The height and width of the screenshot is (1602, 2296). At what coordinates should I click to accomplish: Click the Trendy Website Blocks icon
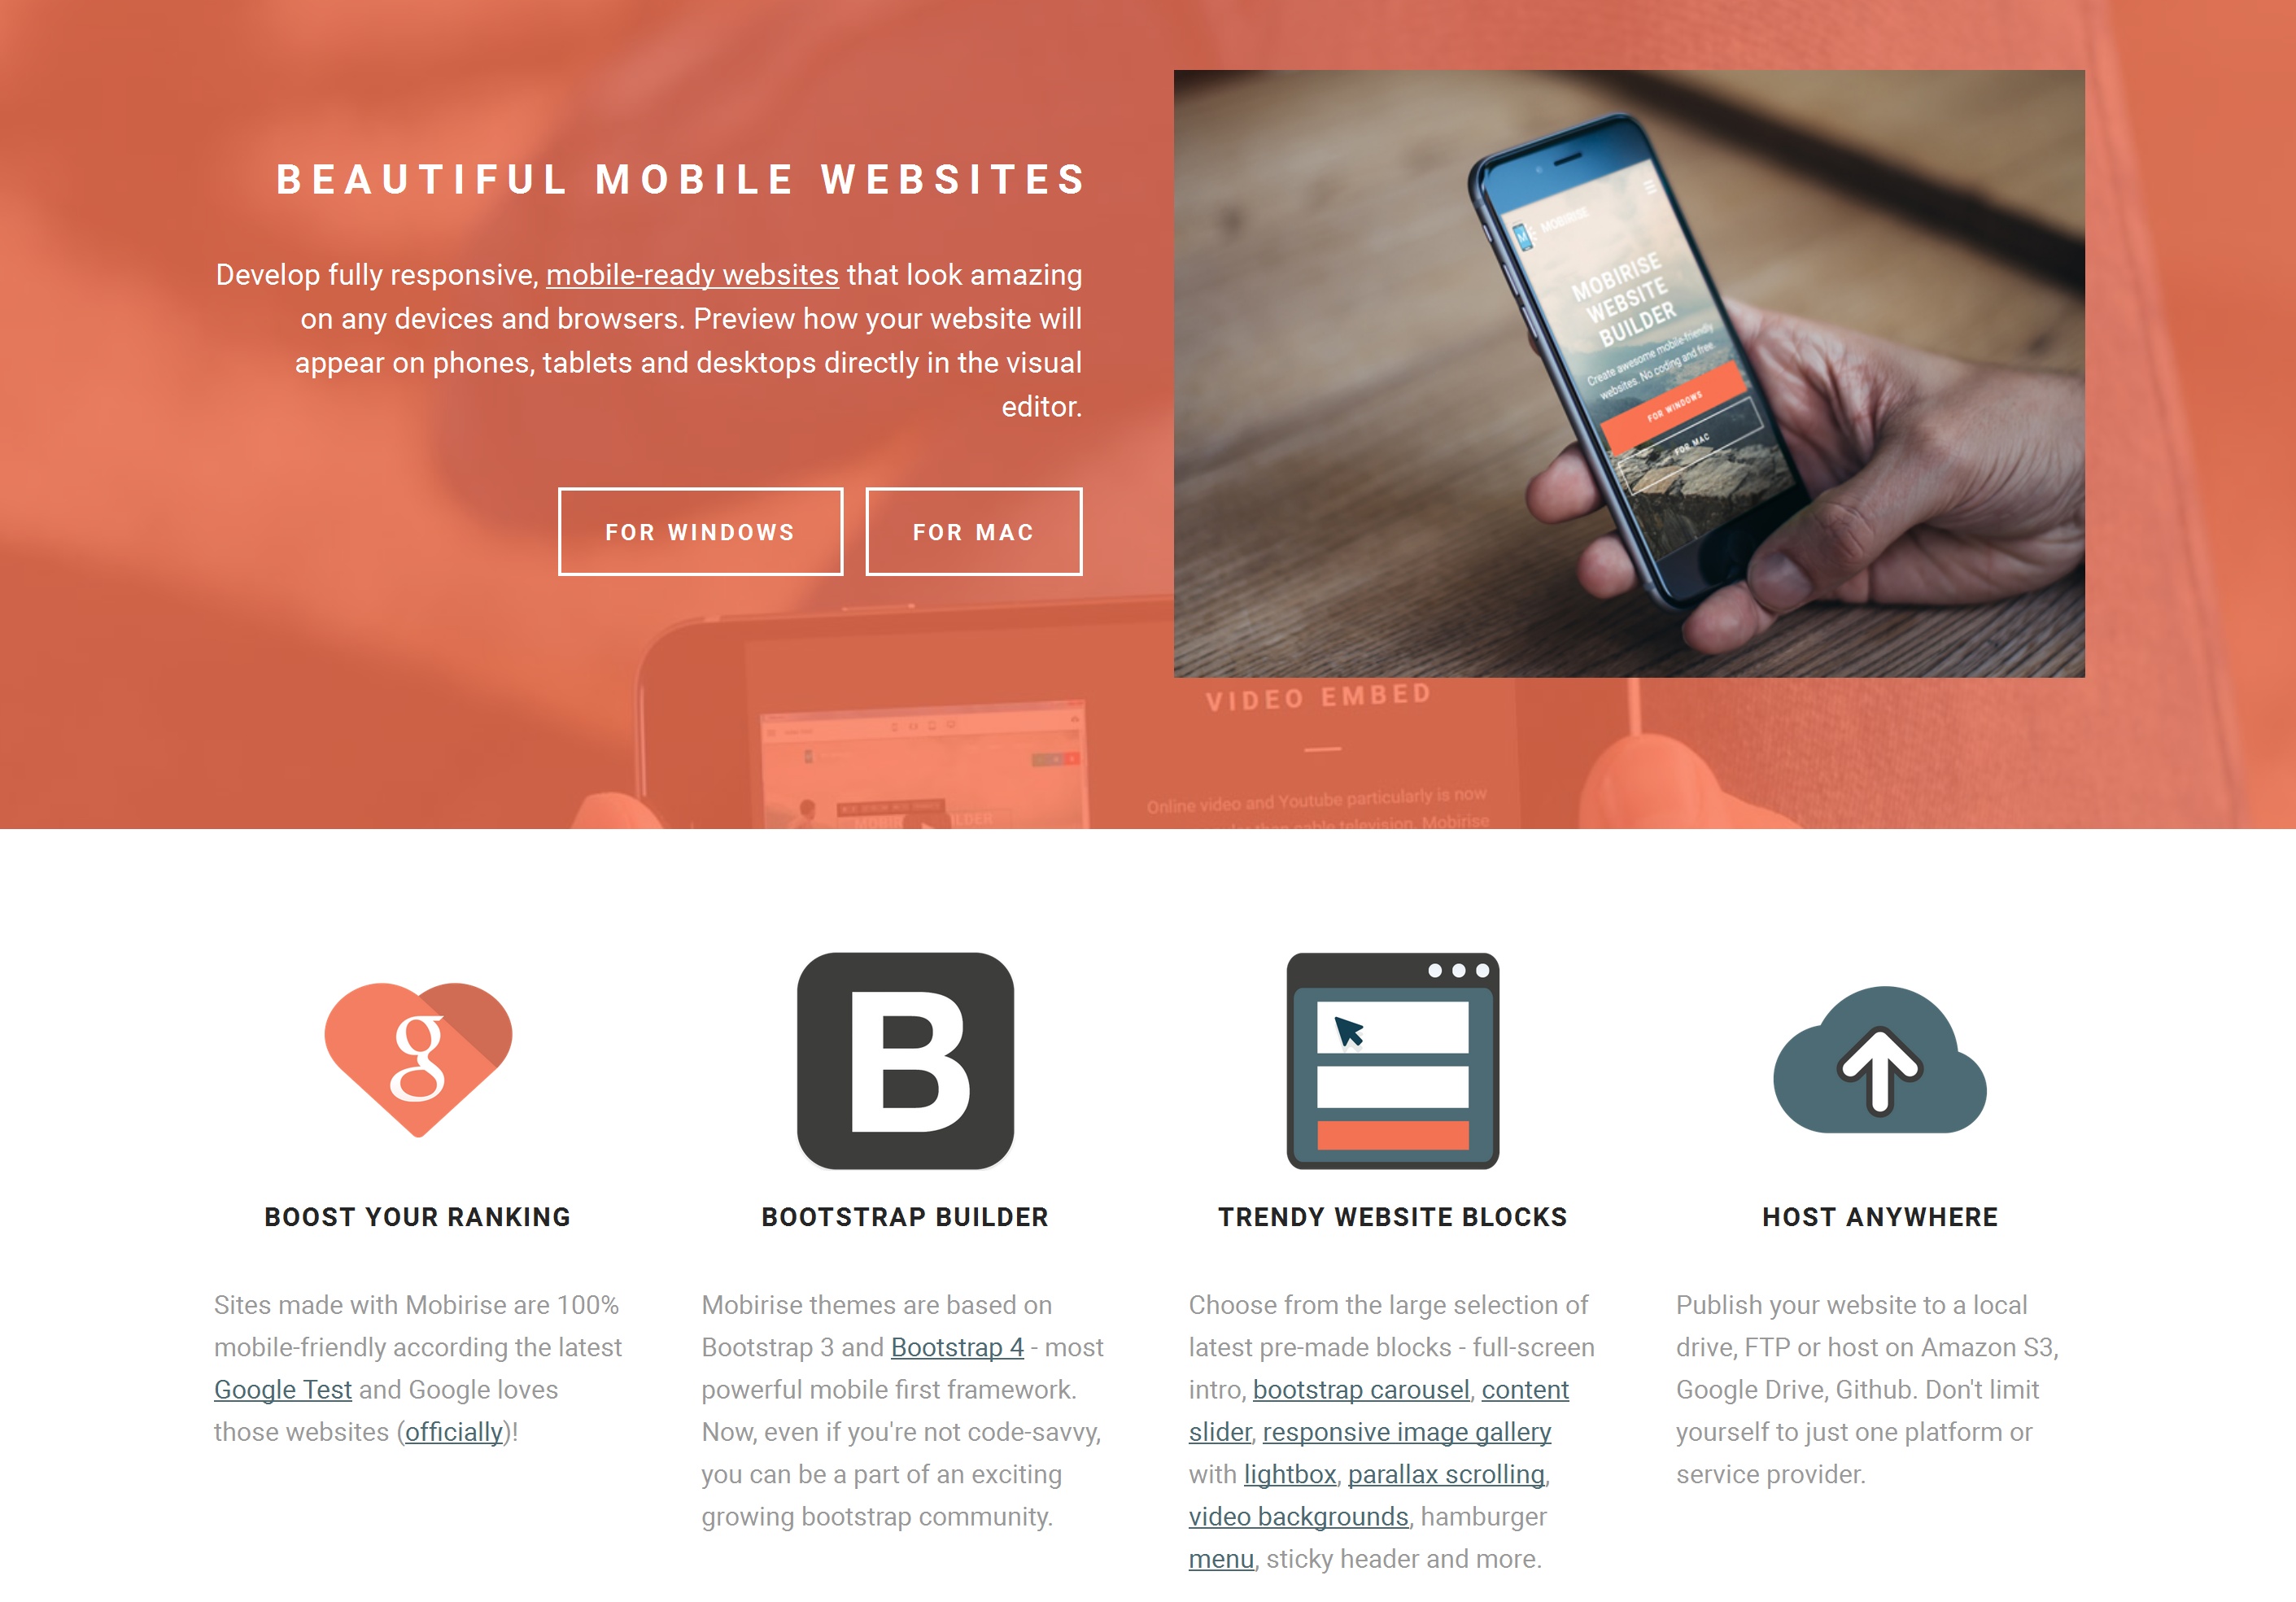point(1390,1064)
